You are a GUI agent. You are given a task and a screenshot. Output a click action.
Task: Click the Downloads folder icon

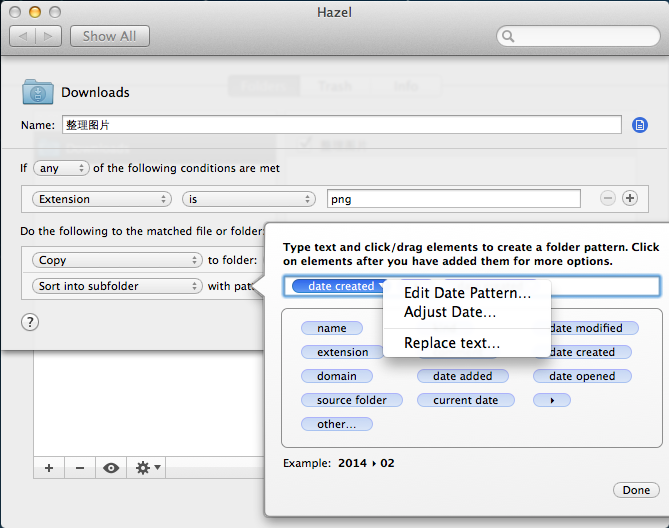pyautogui.click(x=38, y=92)
